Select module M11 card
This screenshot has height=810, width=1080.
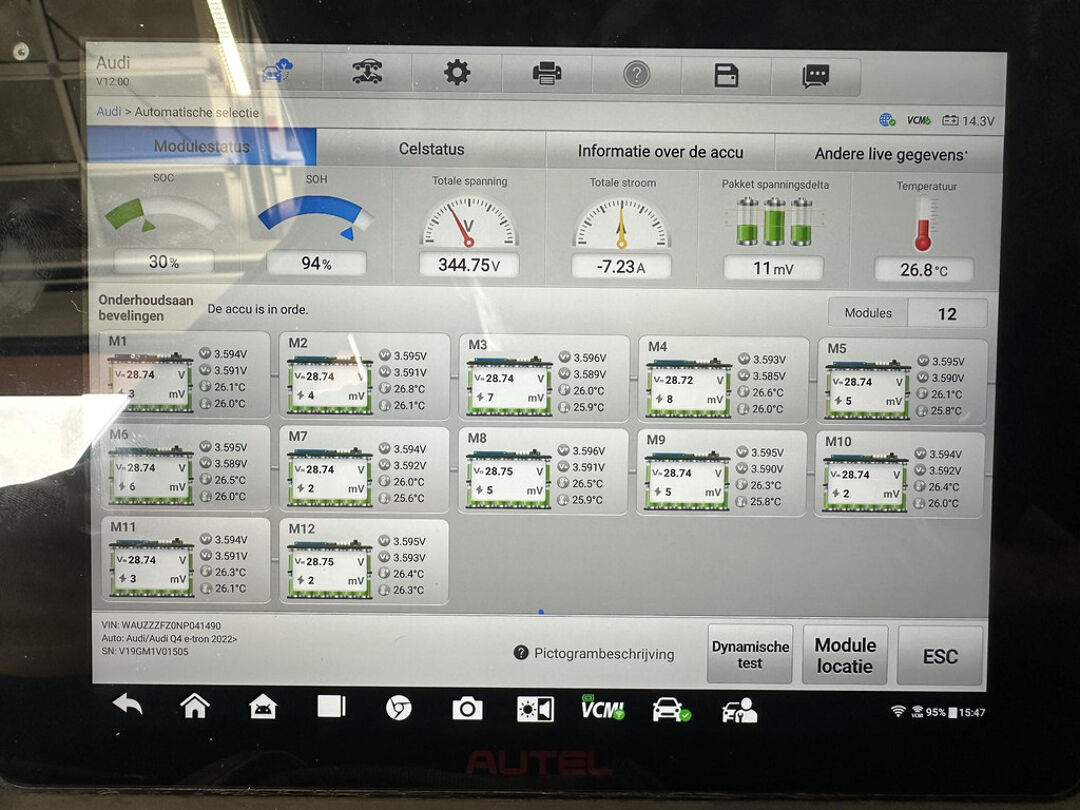186,561
